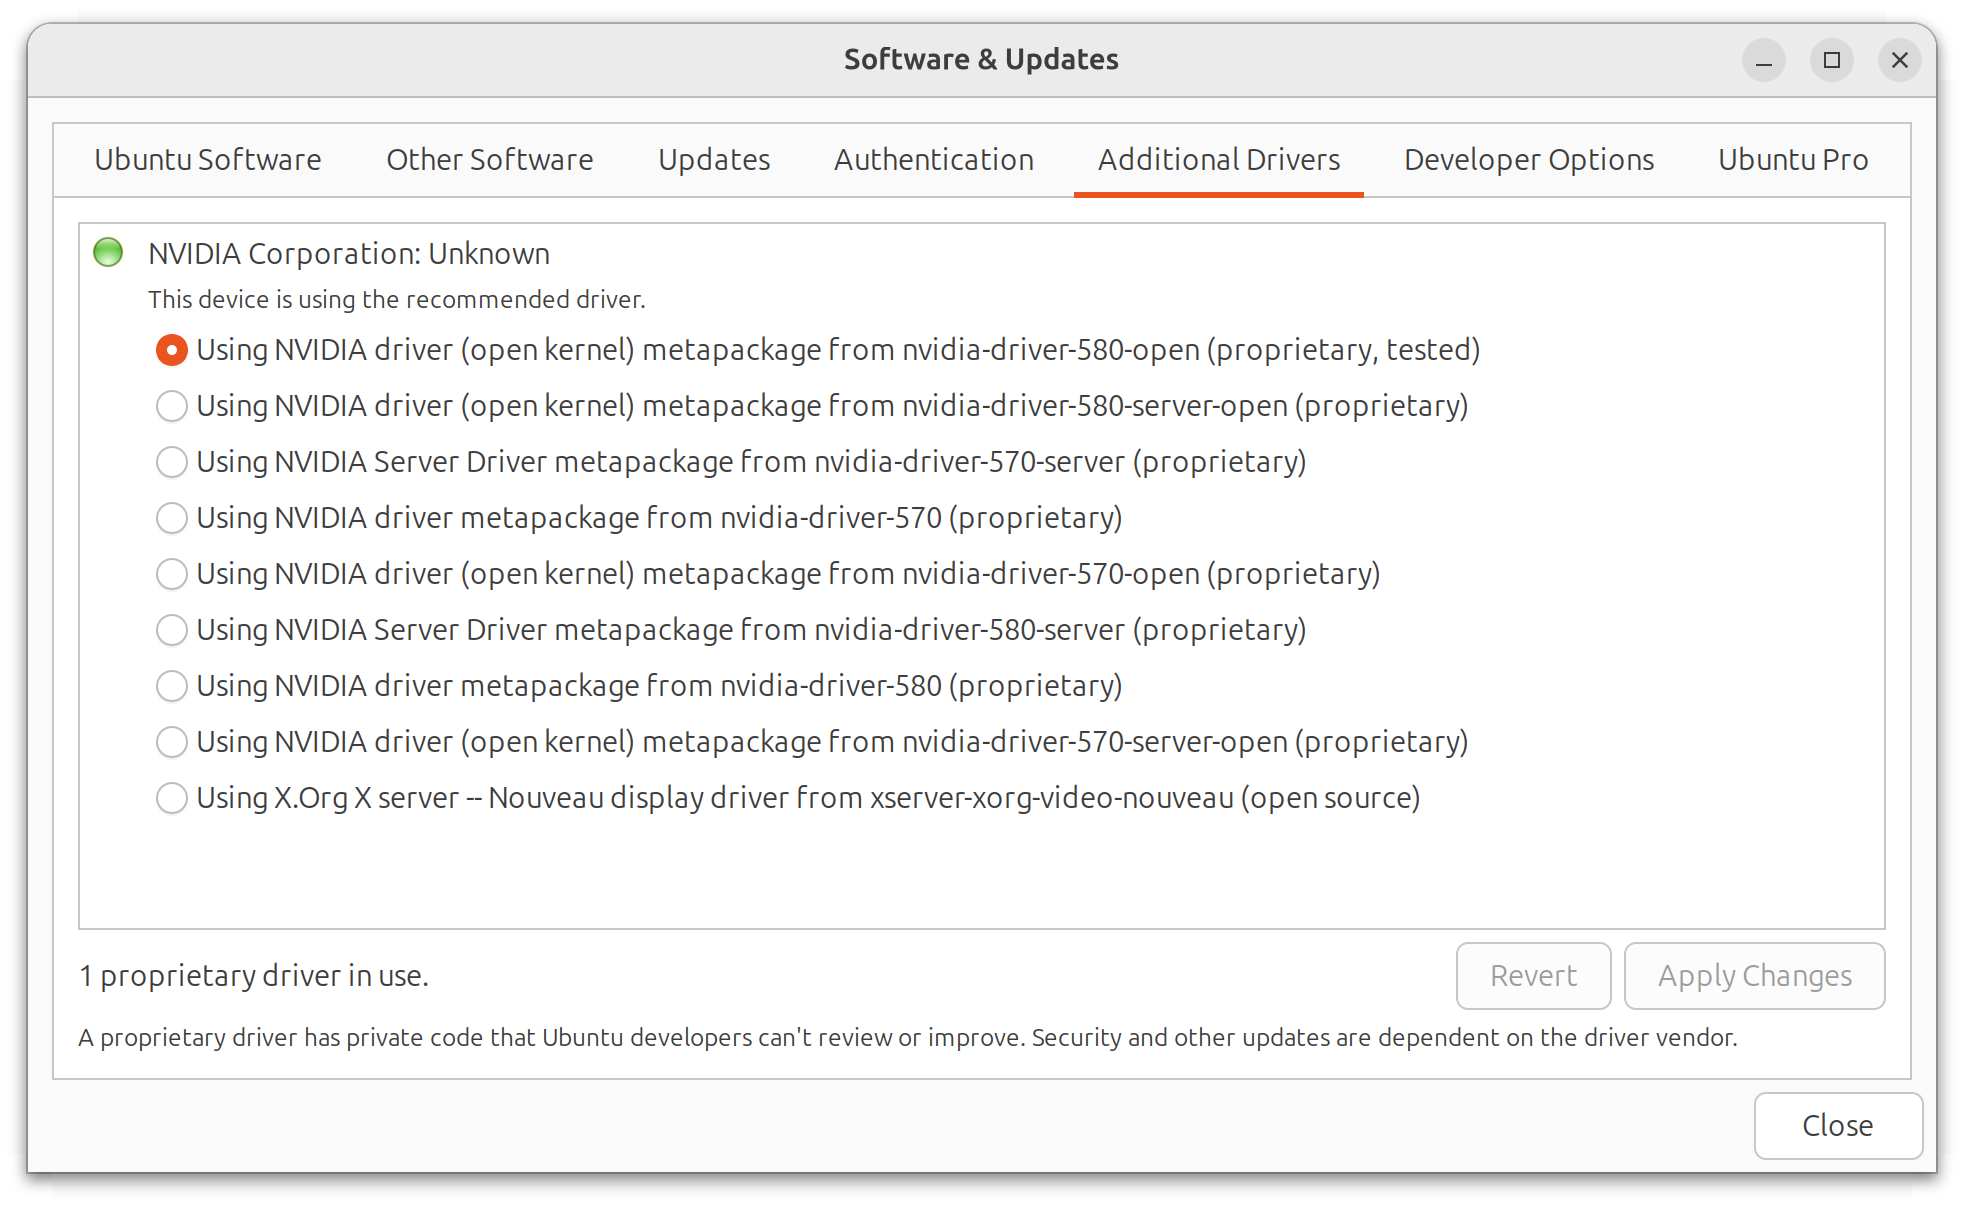Select the nvidia-driver-570-server proprietary driver
This screenshot has height=1206, width=1964.
tap(171, 462)
